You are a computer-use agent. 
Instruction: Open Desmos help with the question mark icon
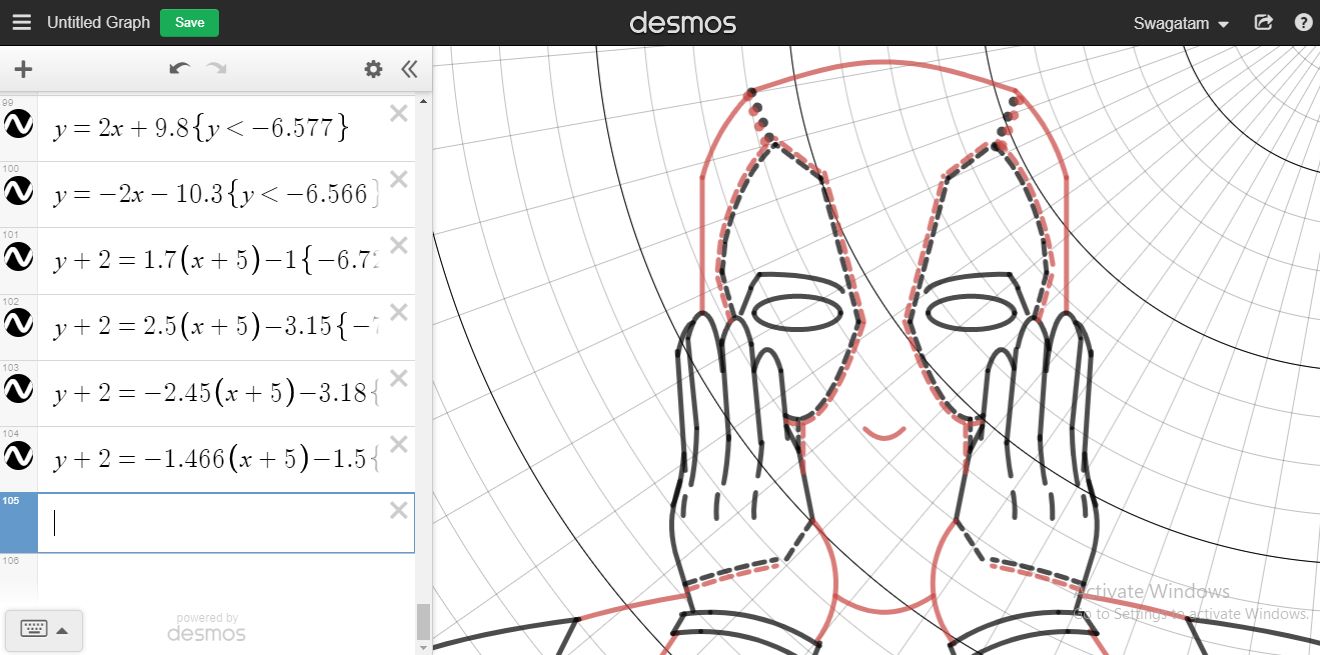1302,22
